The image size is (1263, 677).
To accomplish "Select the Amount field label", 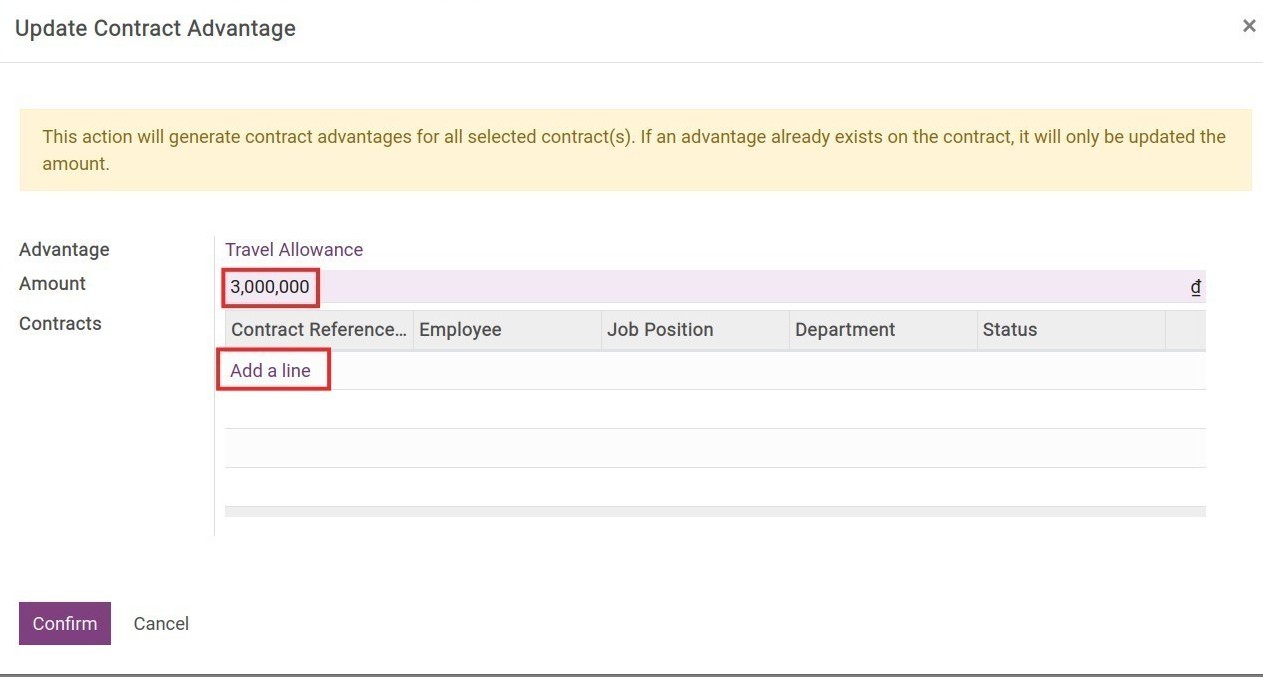I will (x=52, y=284).
